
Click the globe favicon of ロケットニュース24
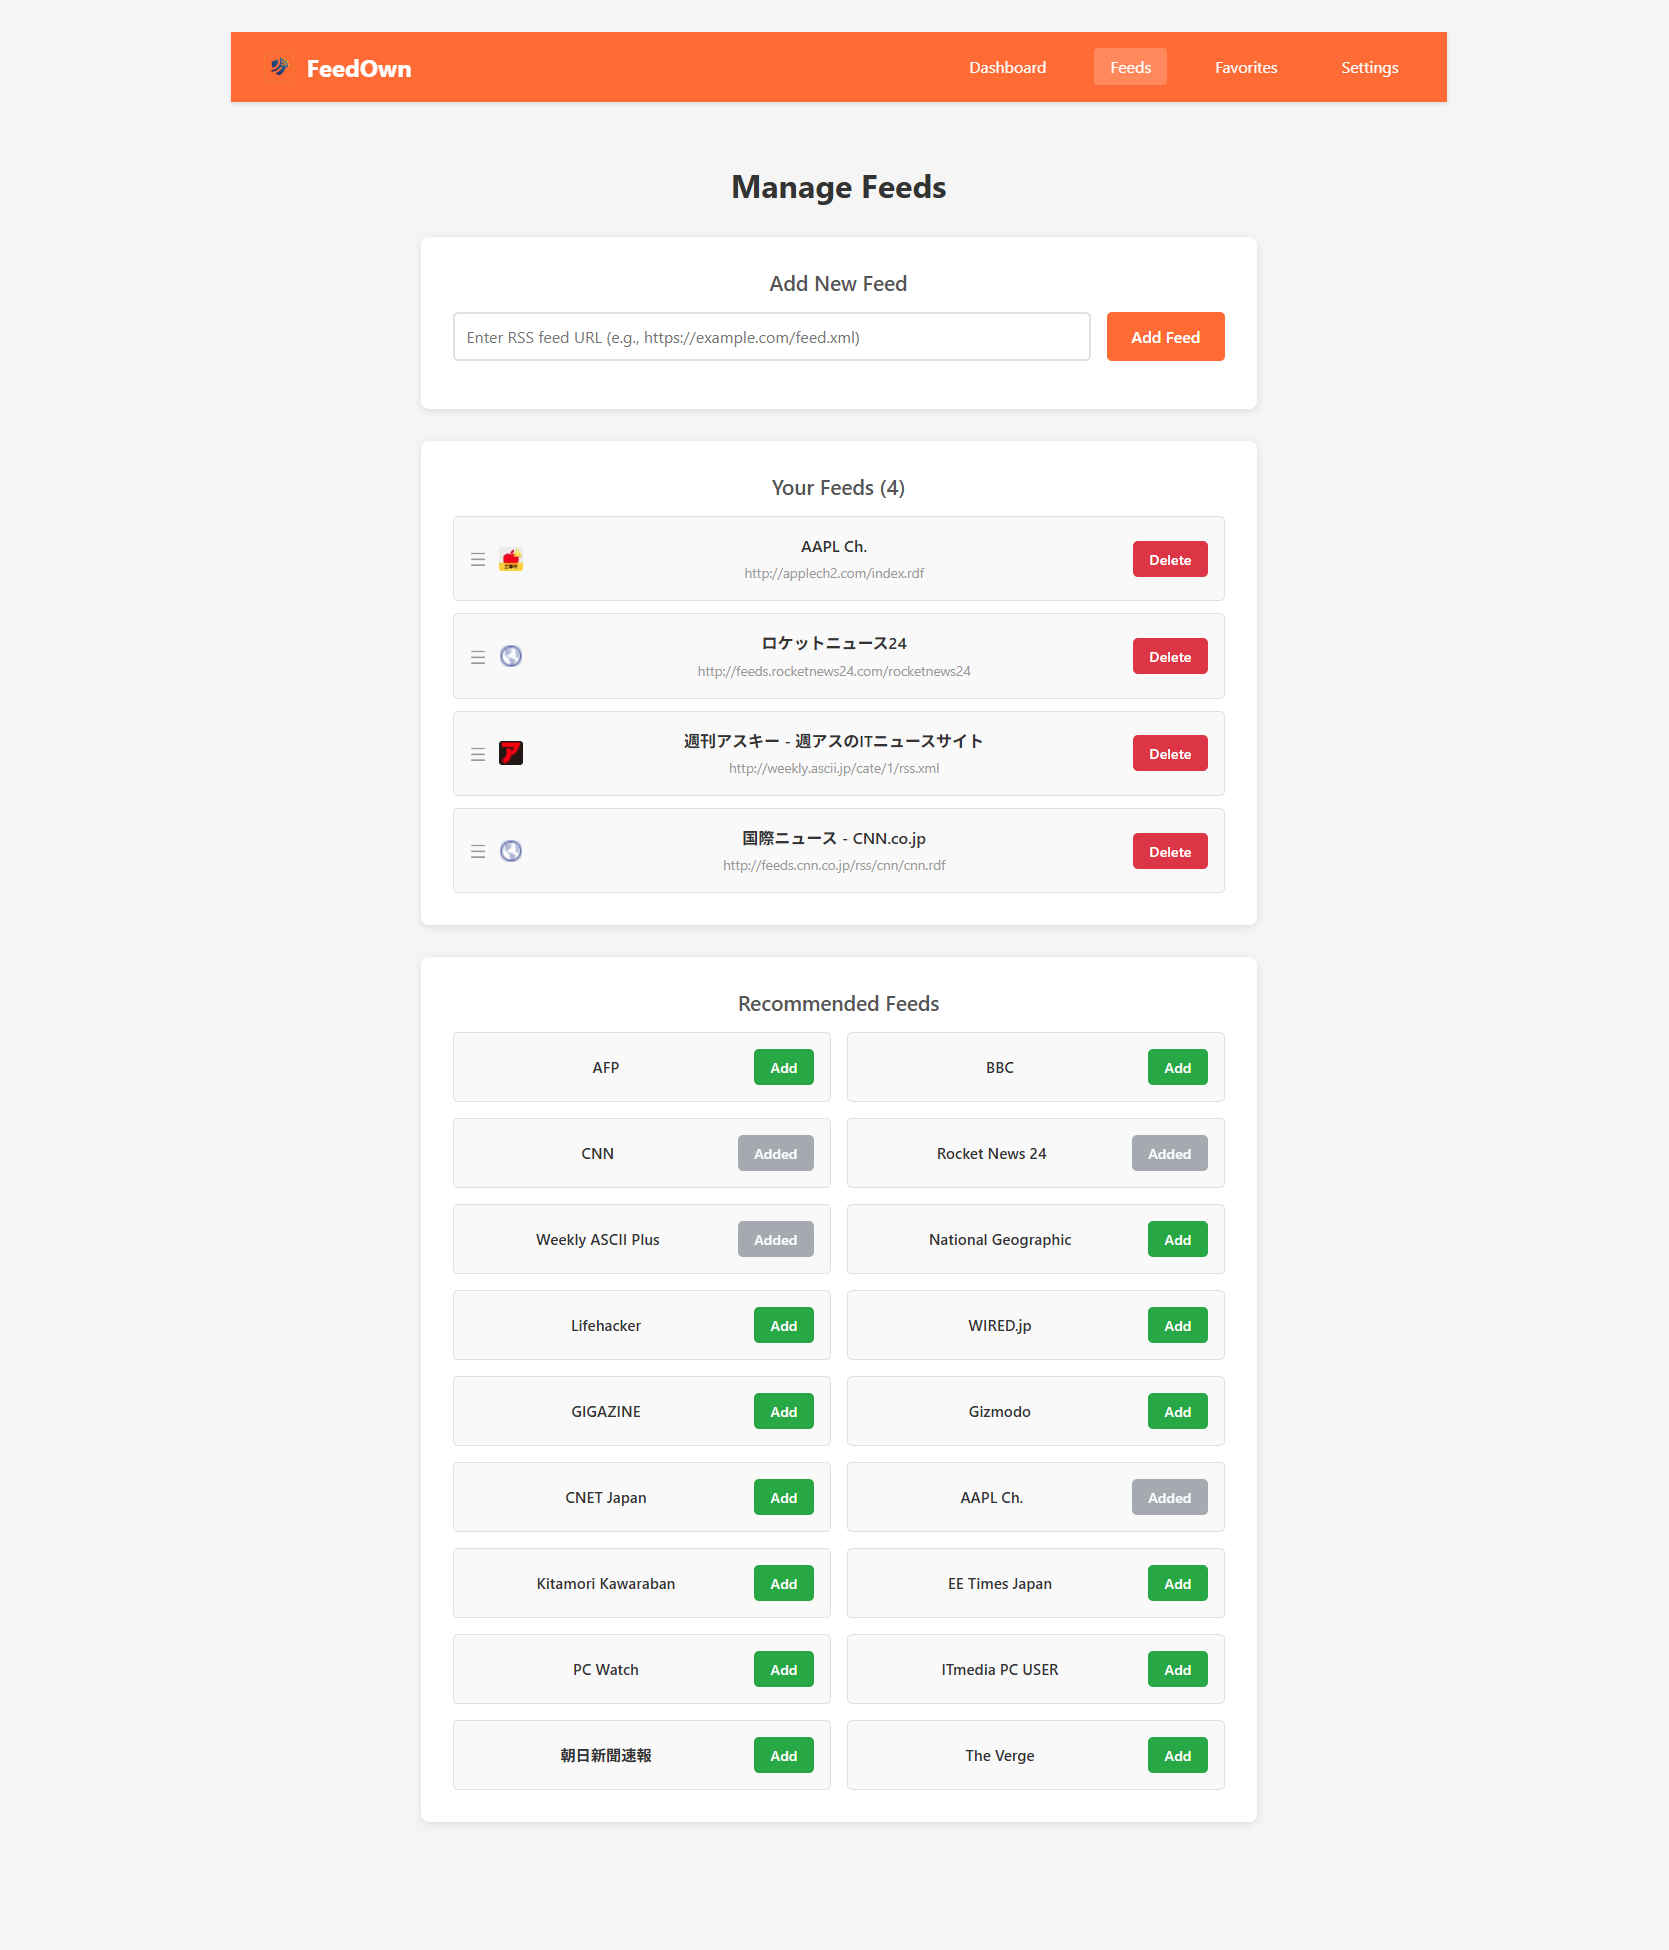coord(511,656)
